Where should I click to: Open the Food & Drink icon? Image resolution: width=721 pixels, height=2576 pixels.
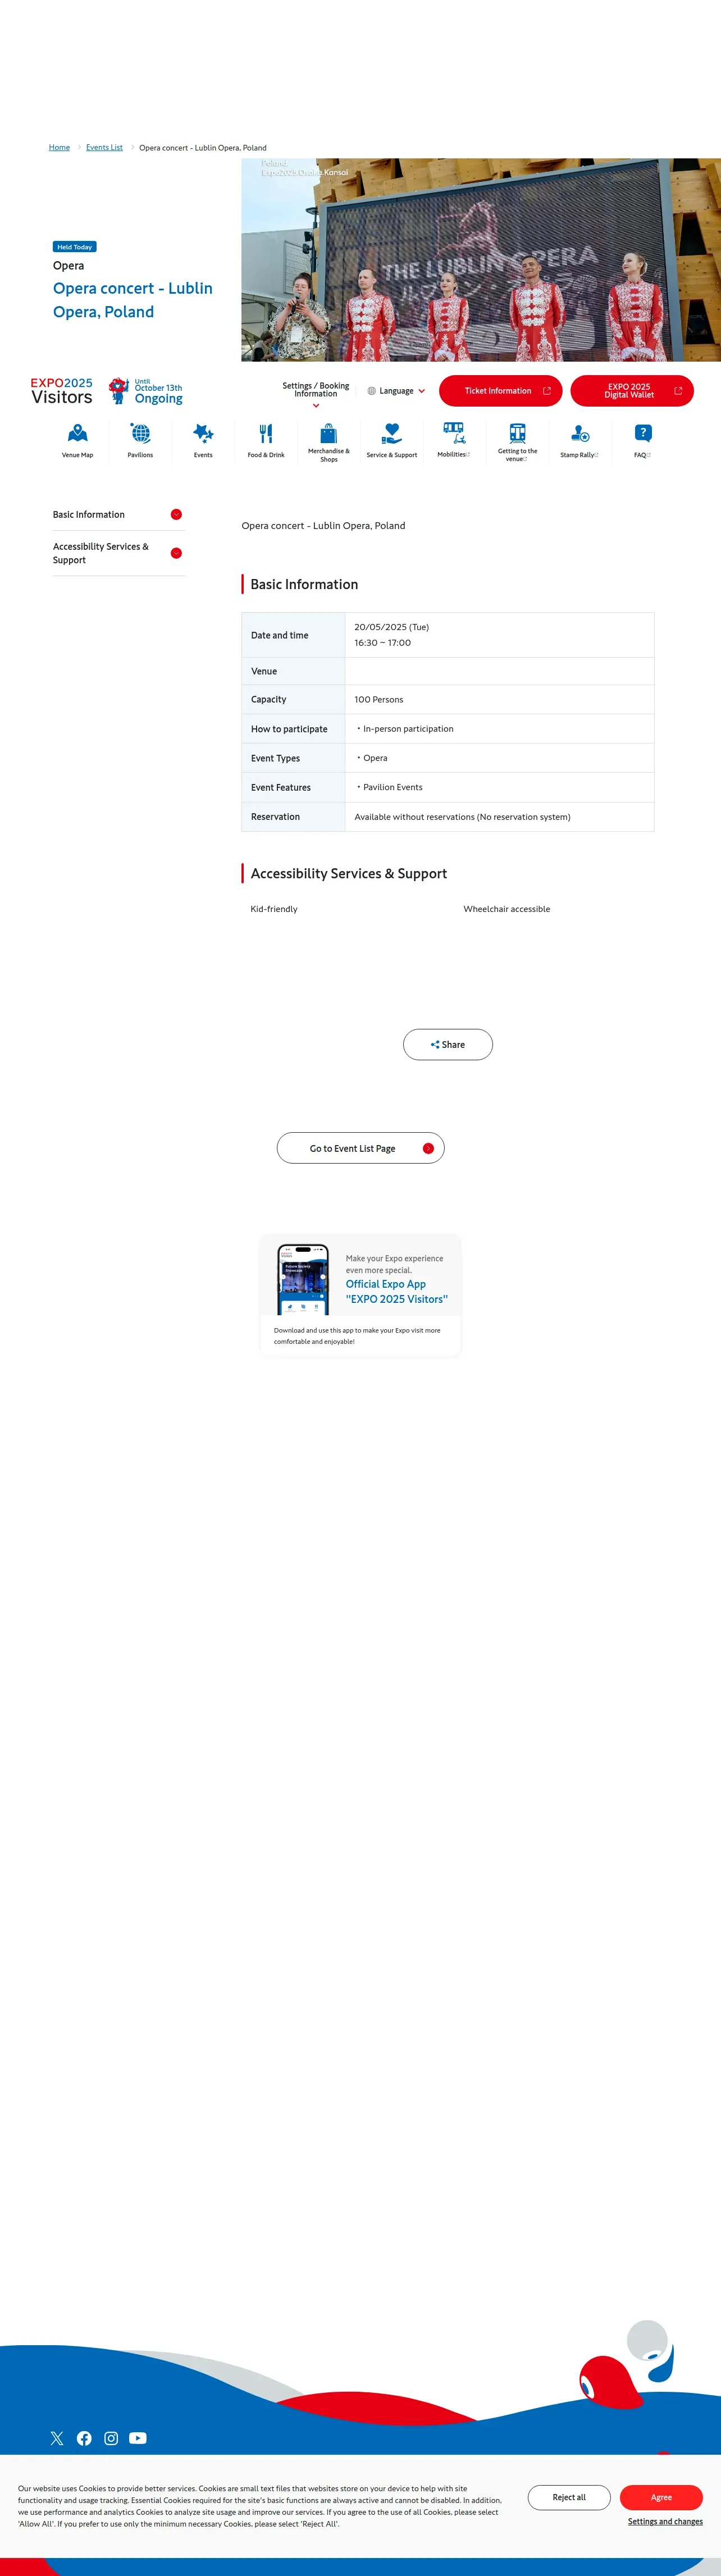[x=266, y=433]
